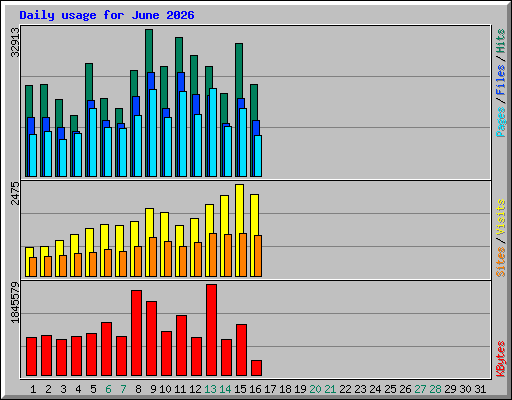Image resolution: width=512 pixels, height=400 pixels.
Task: Click green day 13 on the x-axis
Action: click(210, 389)
